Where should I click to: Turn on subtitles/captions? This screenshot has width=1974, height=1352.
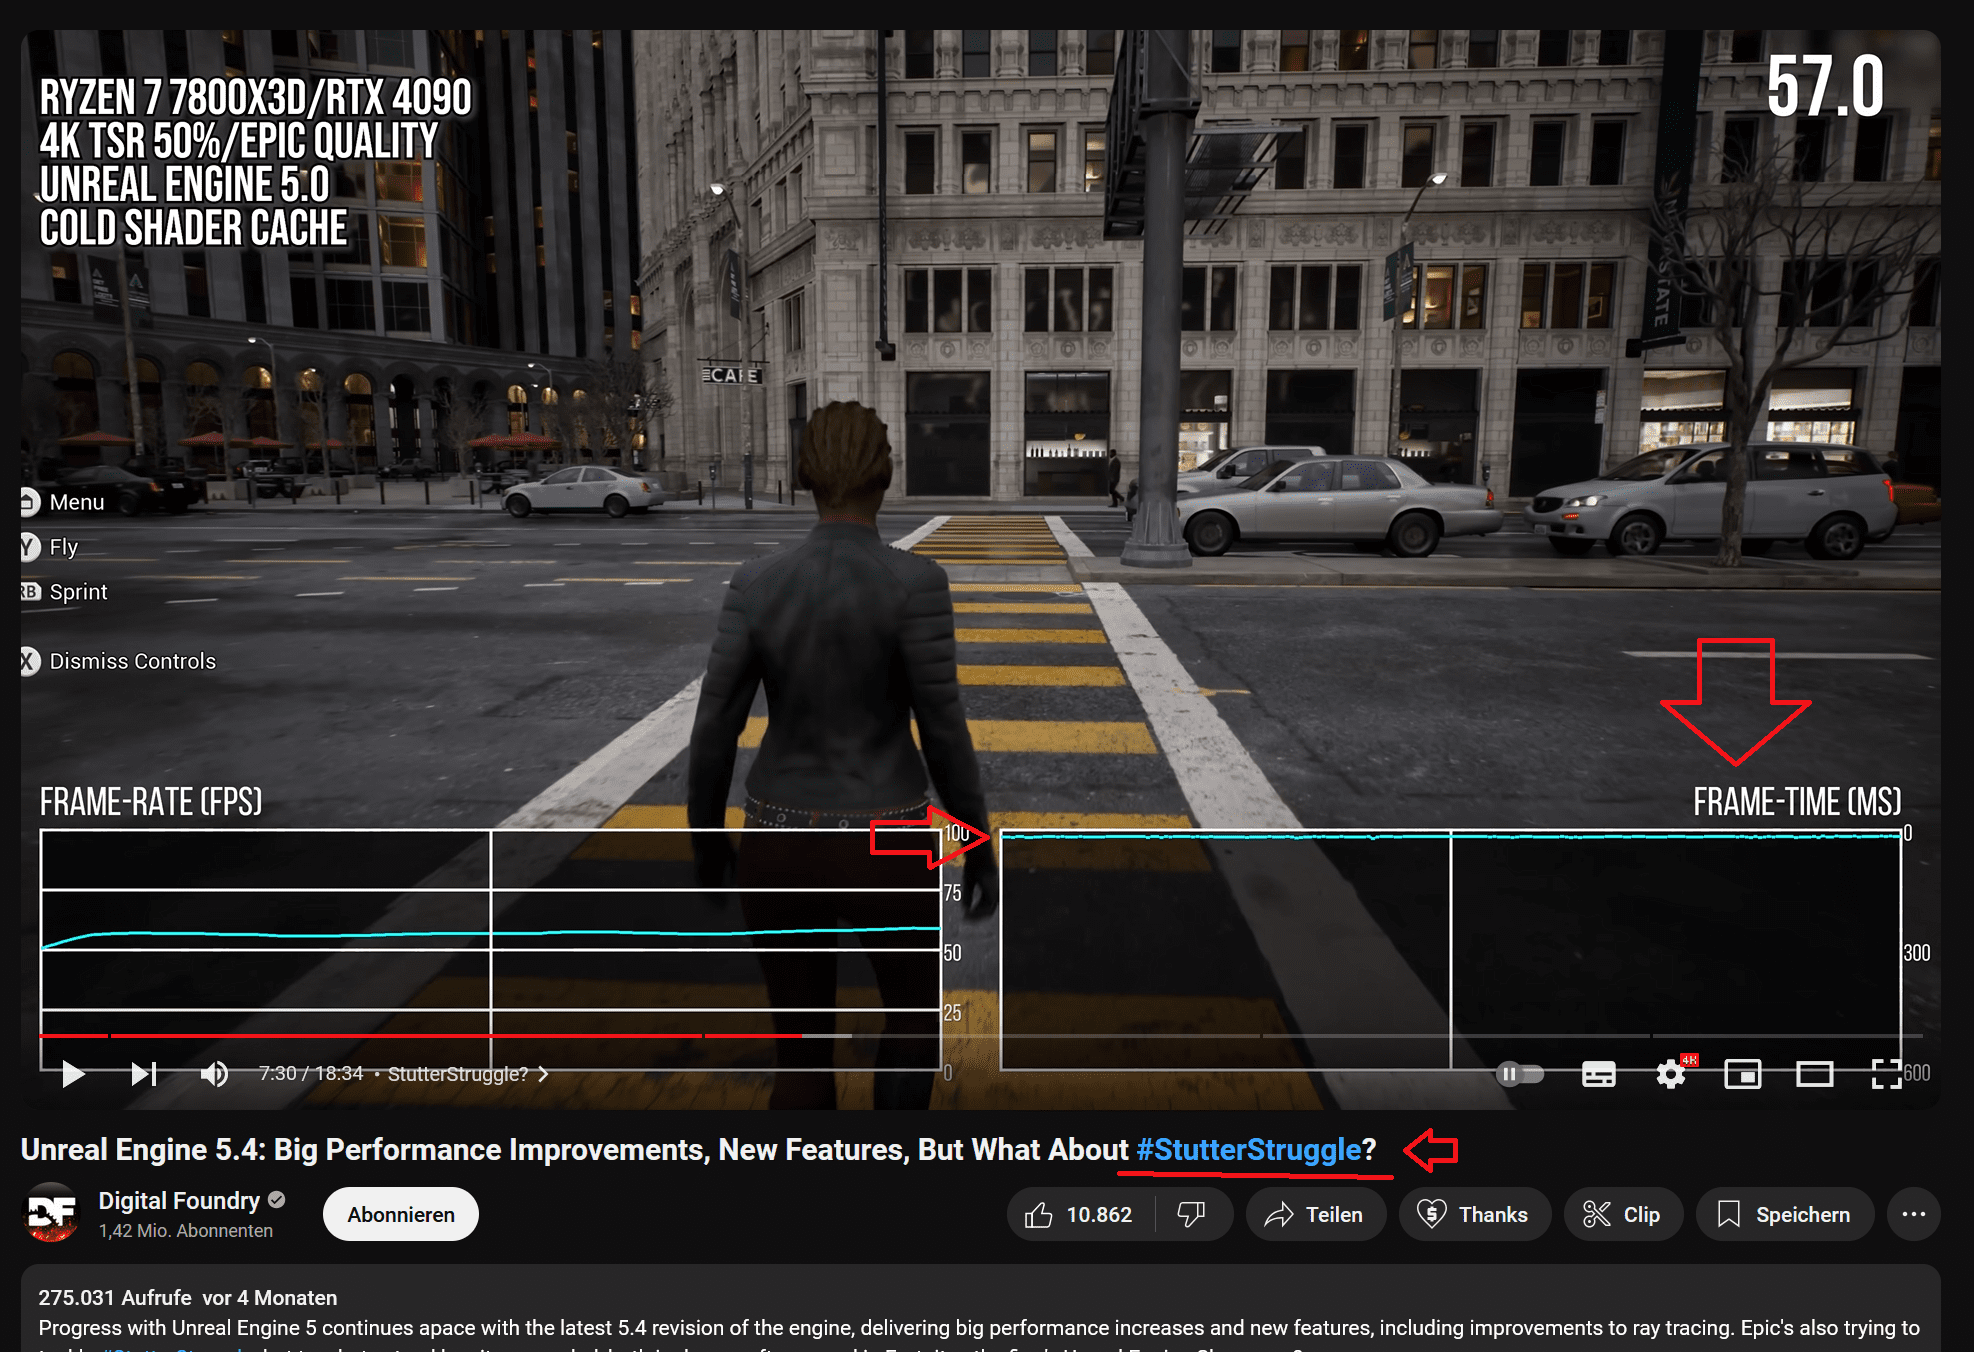pos(1598,1074)
